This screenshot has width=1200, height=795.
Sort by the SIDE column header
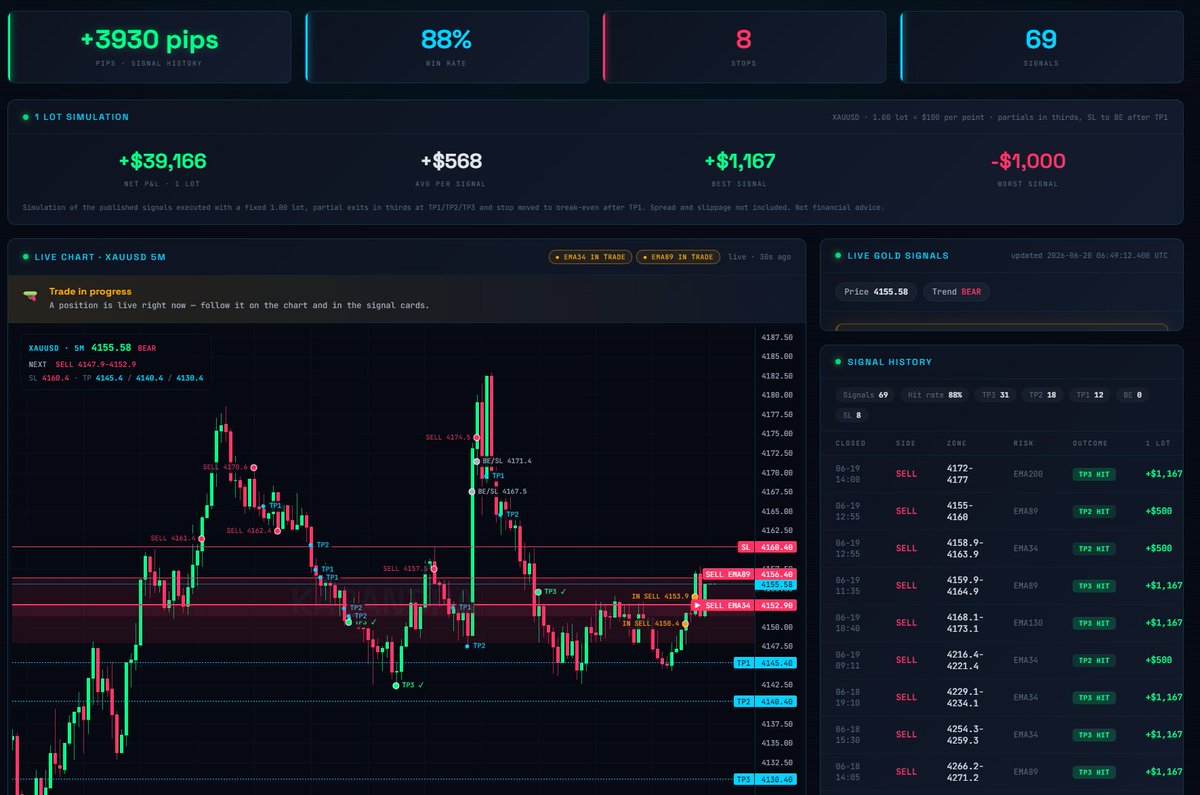pyautogui.click(x=906, y=443)
